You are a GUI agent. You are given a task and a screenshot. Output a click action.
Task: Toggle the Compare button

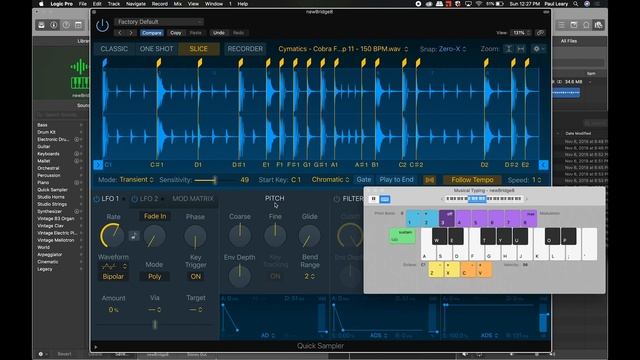click(x=152, y=33)
